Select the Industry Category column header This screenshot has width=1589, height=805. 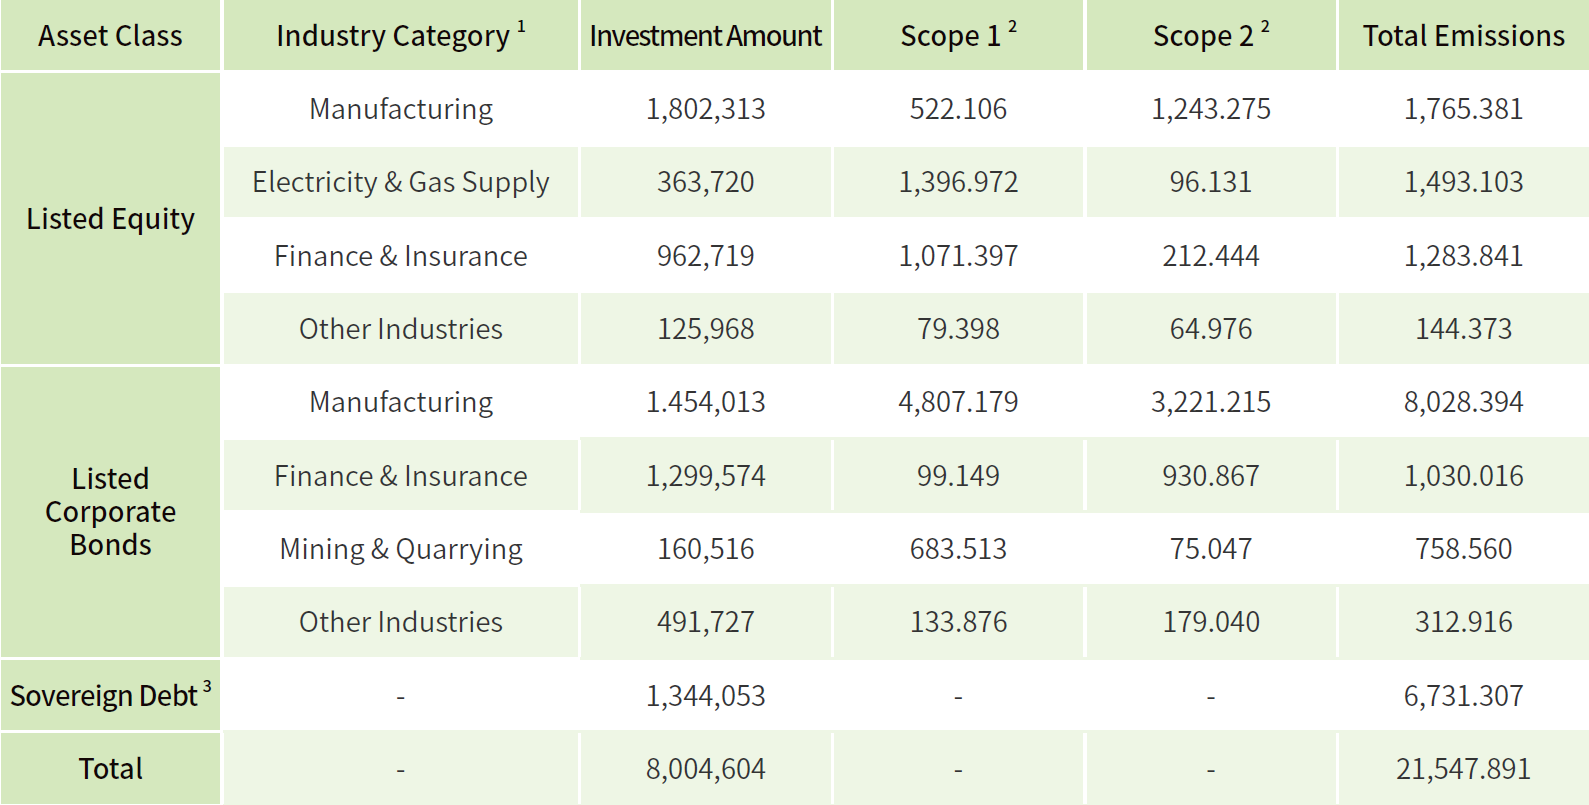coord(400,36)
